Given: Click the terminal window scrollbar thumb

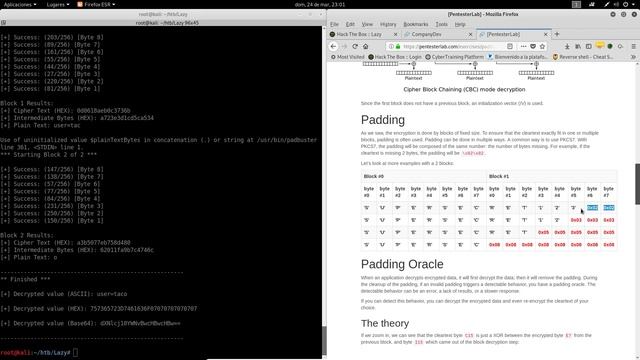Looking at the screenshot, I should pos(324,340).
